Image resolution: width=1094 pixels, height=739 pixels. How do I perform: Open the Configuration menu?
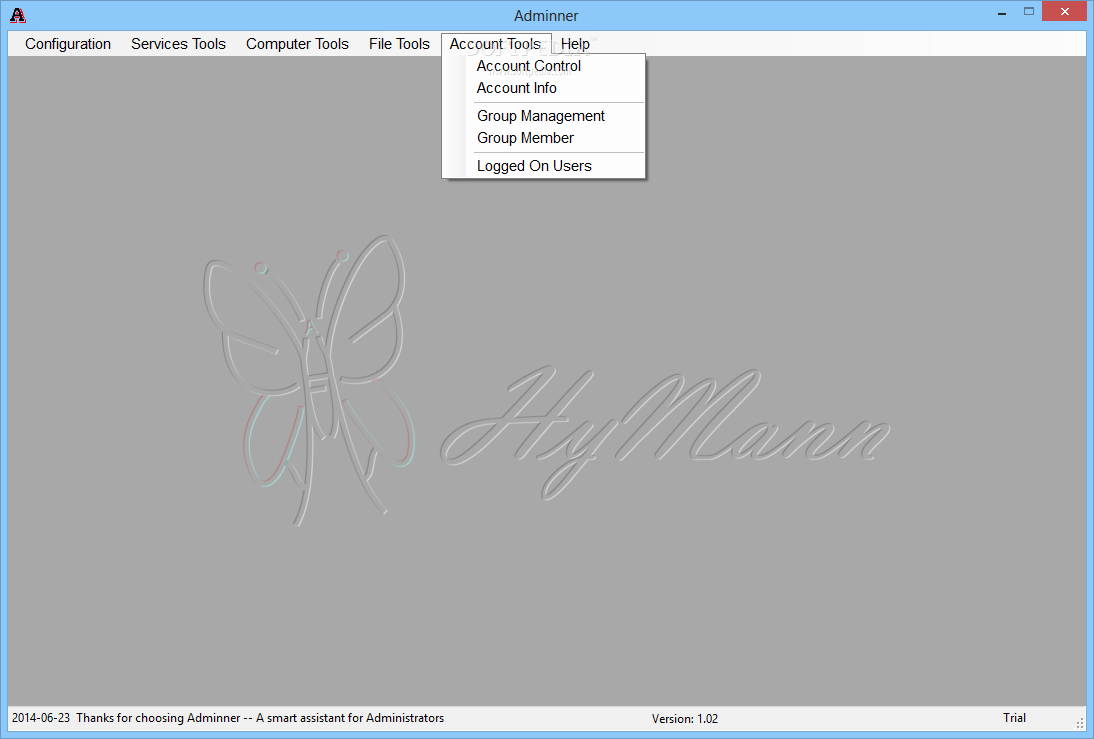[68, 44]
